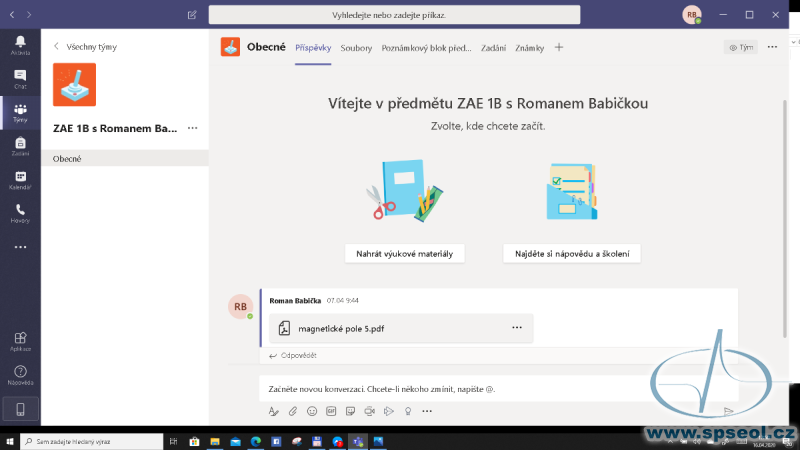This screenshot has height=450, width=800.
Task: Attach a file with the paperclip icon
Action: [292, 411]
